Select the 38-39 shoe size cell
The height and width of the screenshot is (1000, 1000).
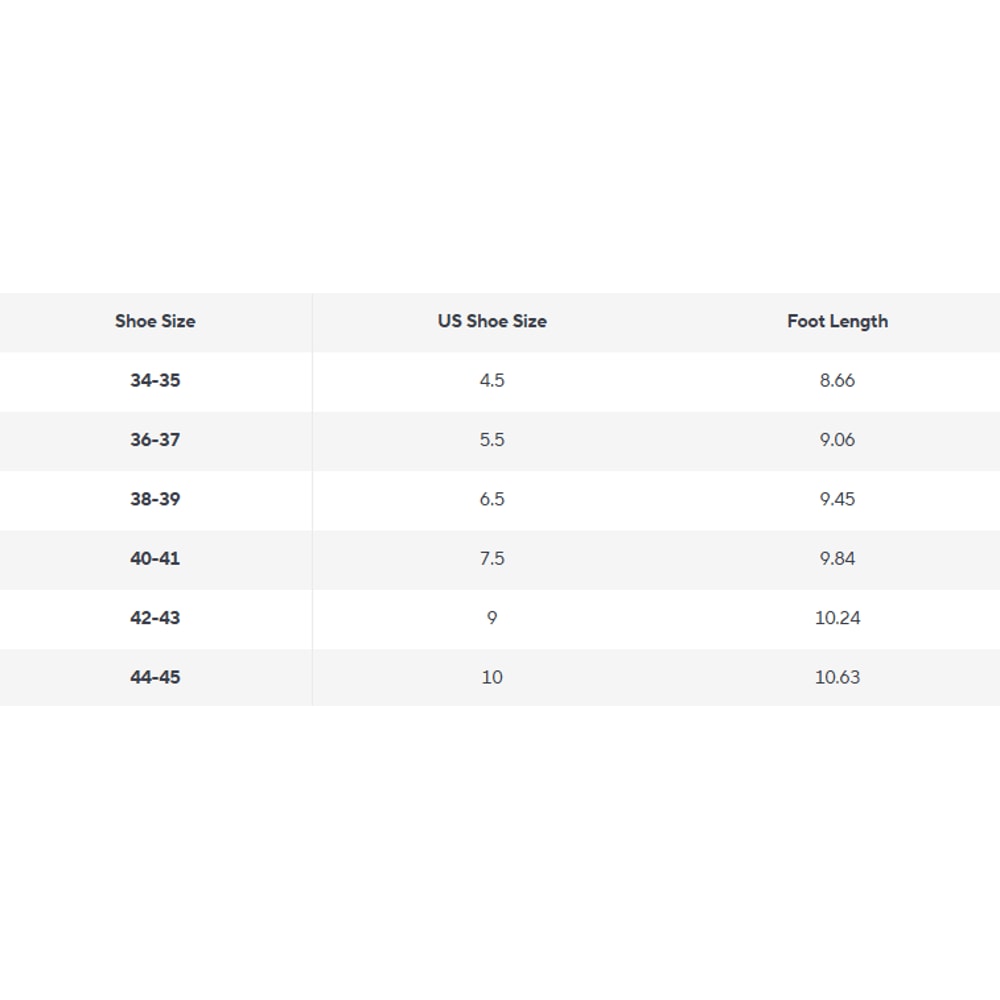pyautogui.click(x=155, y=499)
